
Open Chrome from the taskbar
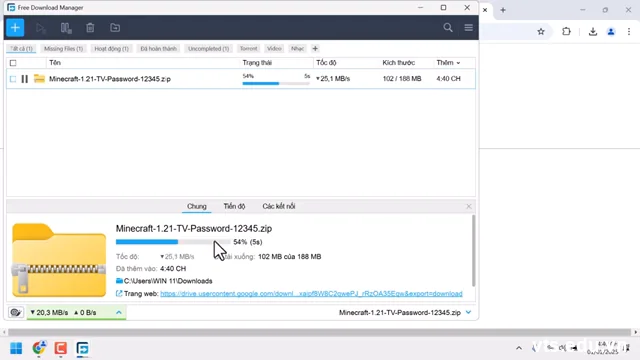[39, 348]
